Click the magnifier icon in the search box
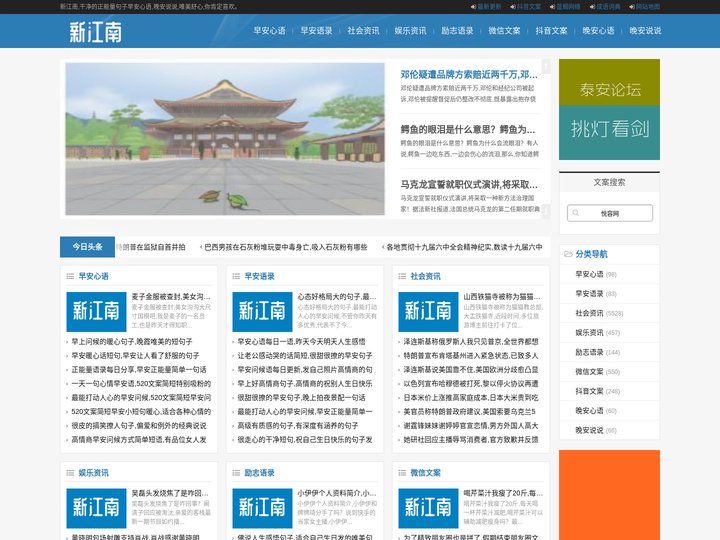 [576, 213]
